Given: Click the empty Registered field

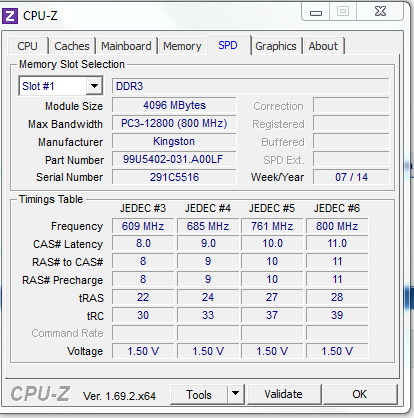Looking at the screenshot, I should (351, 123).
